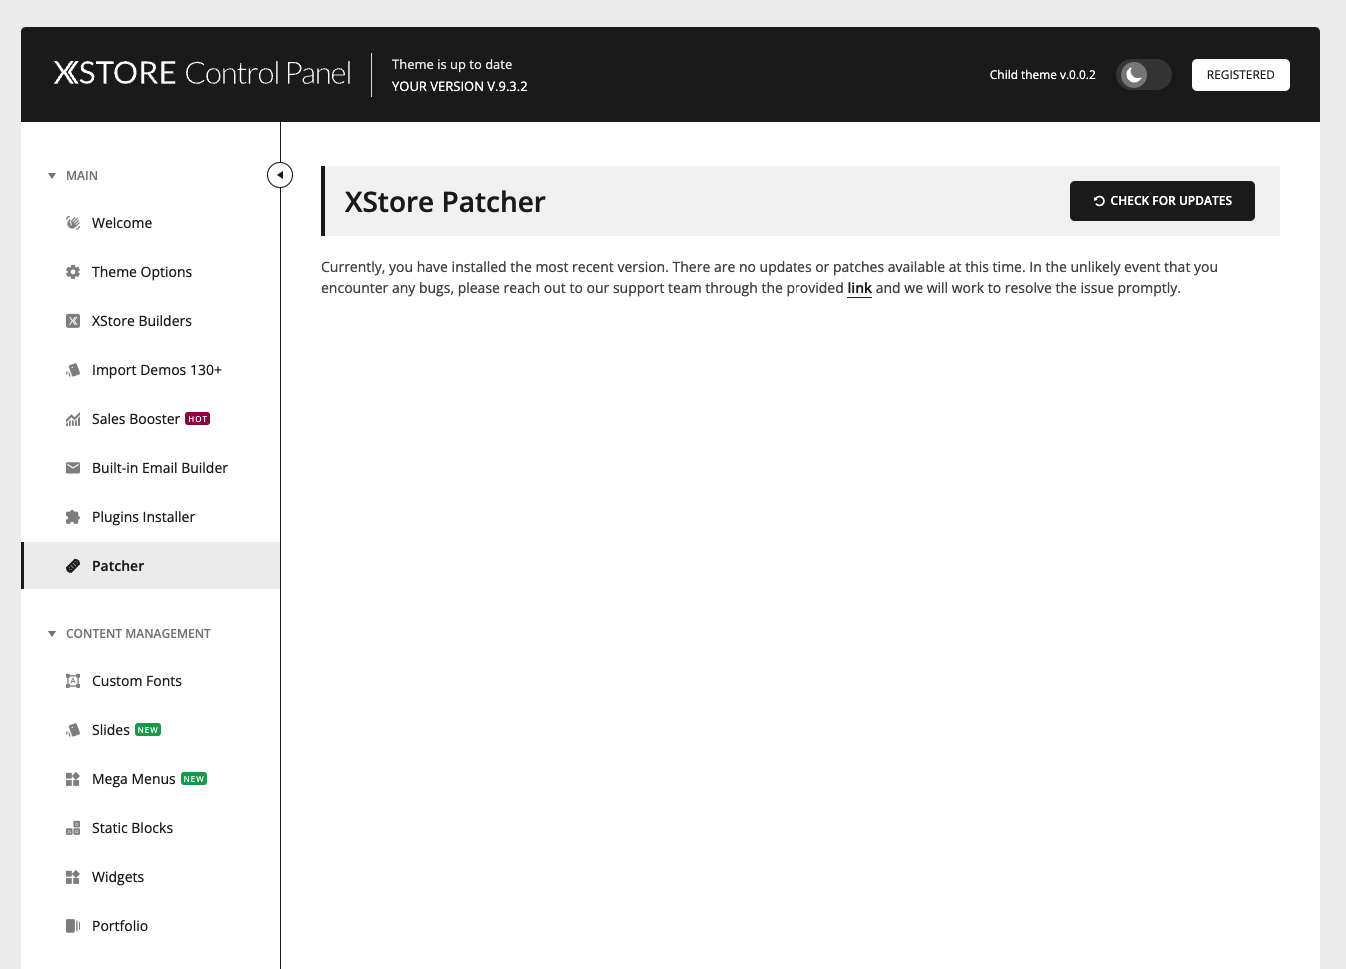Click the Sales Booster chart icon
1346x969 pixels.
point(73,419)
